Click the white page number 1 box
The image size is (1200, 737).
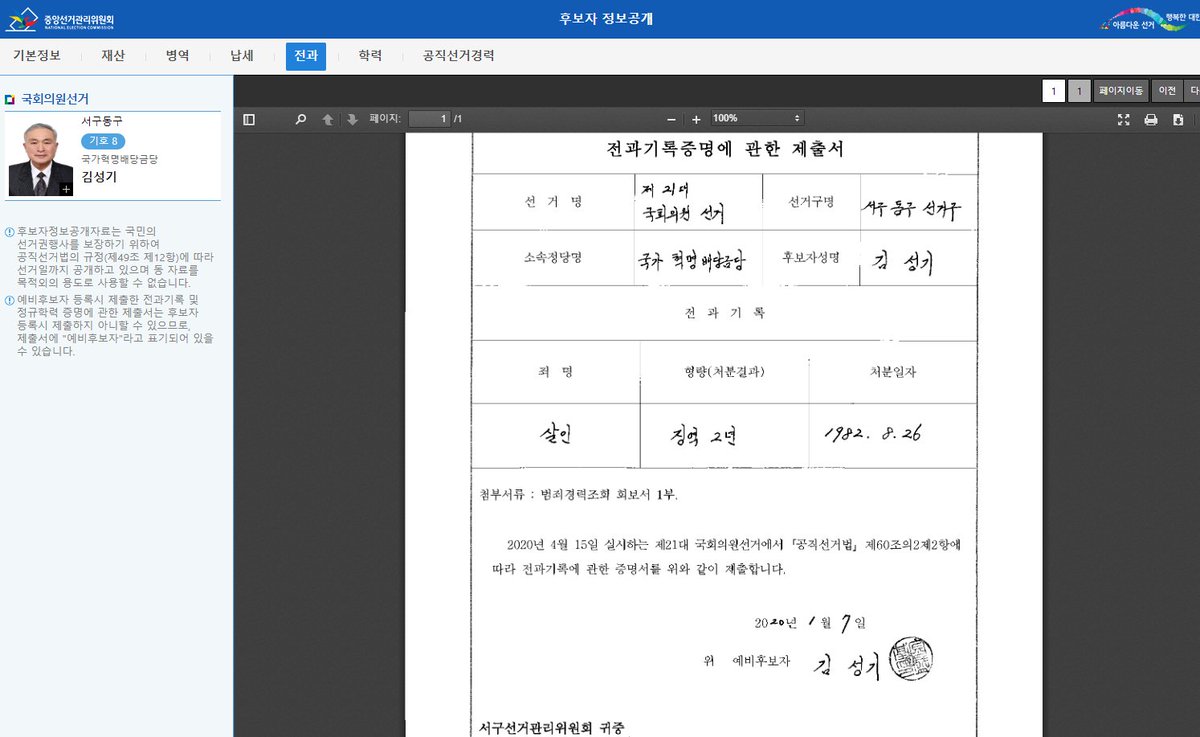[1053, 91]
